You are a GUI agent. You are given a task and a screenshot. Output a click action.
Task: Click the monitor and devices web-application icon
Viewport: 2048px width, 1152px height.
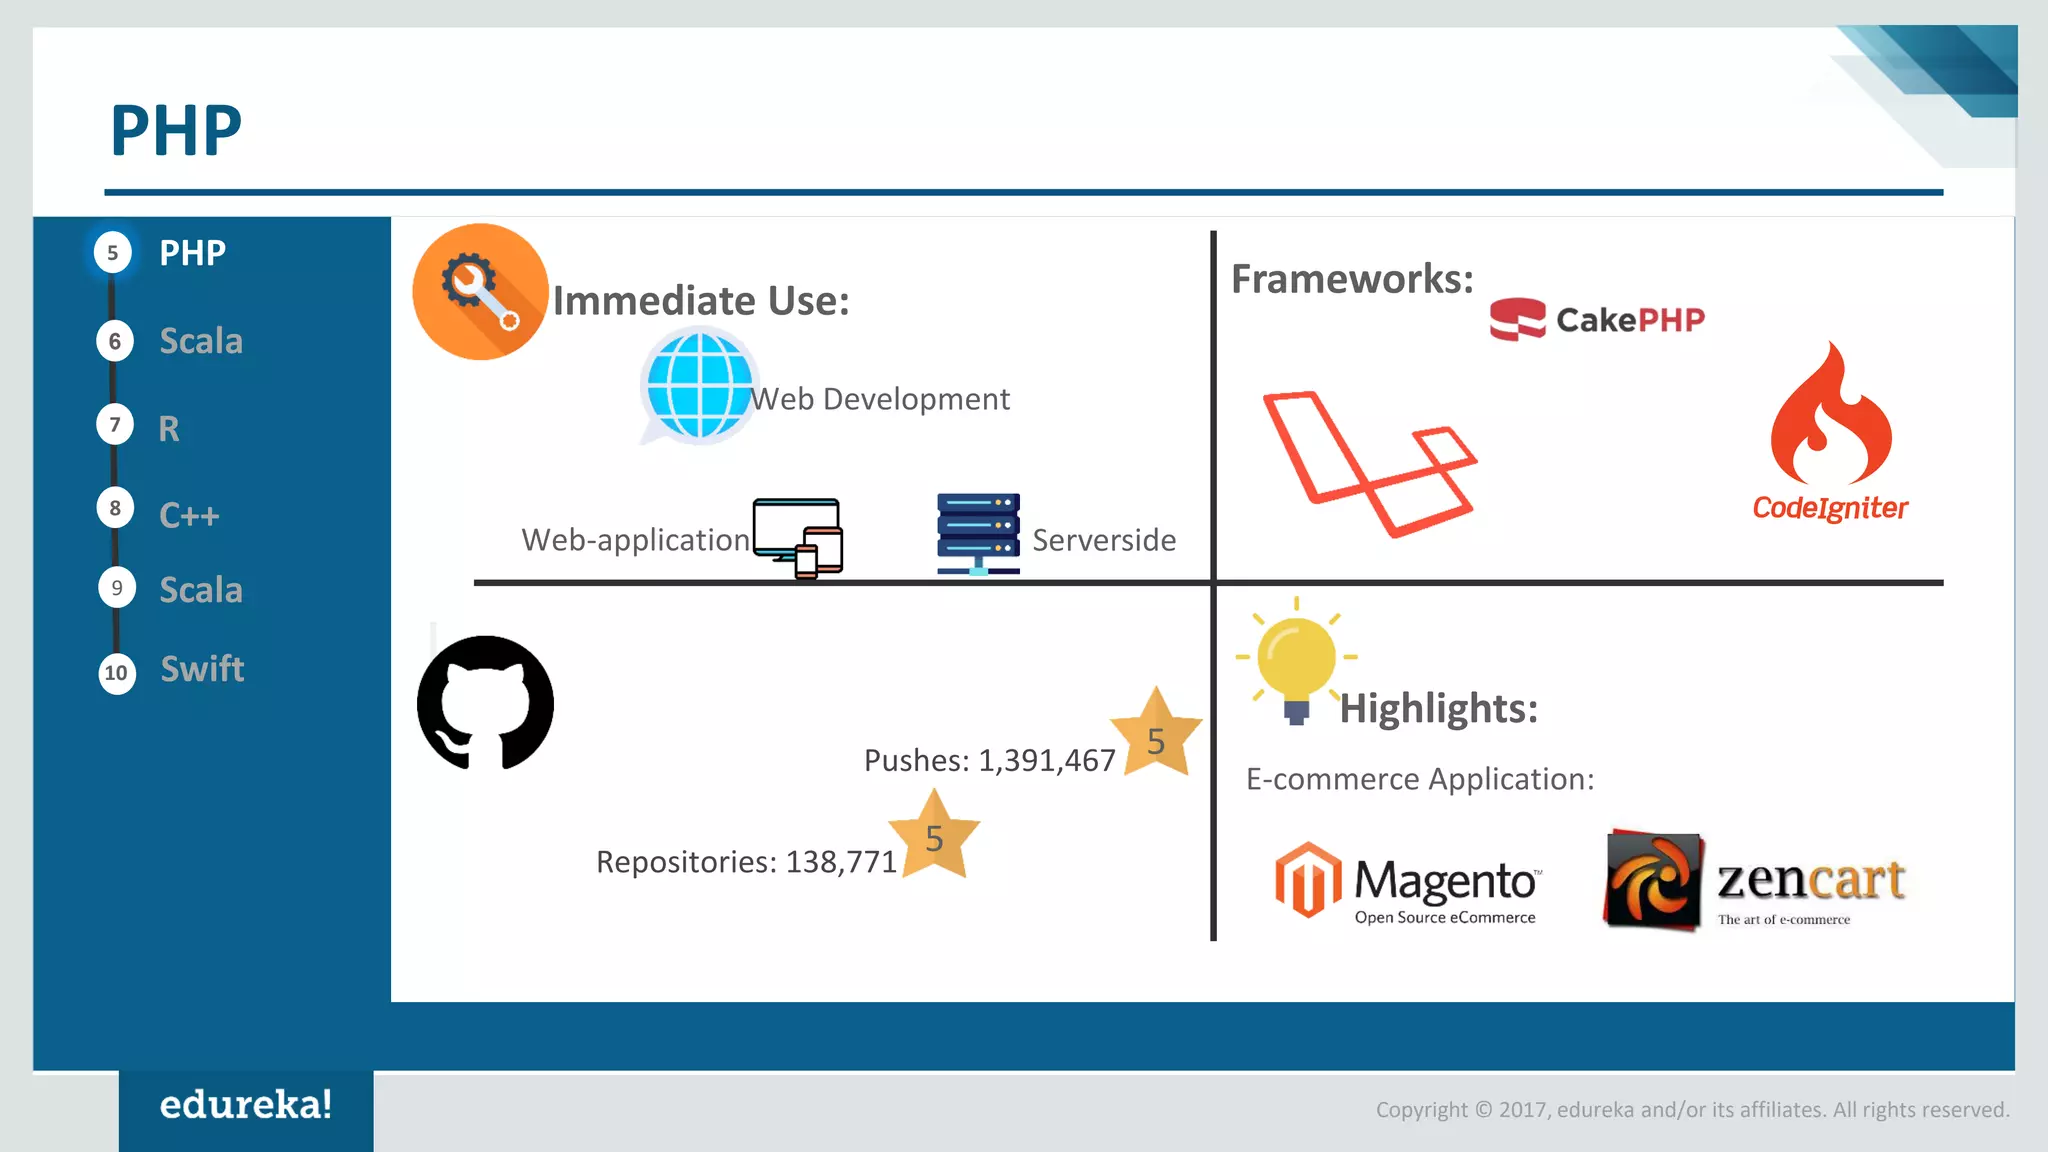tap(798, 538)
